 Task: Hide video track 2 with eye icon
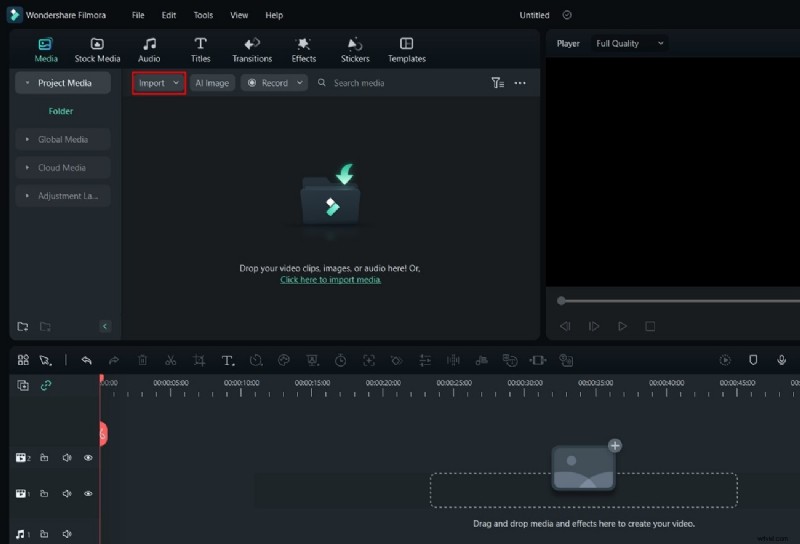coord(88,458)
